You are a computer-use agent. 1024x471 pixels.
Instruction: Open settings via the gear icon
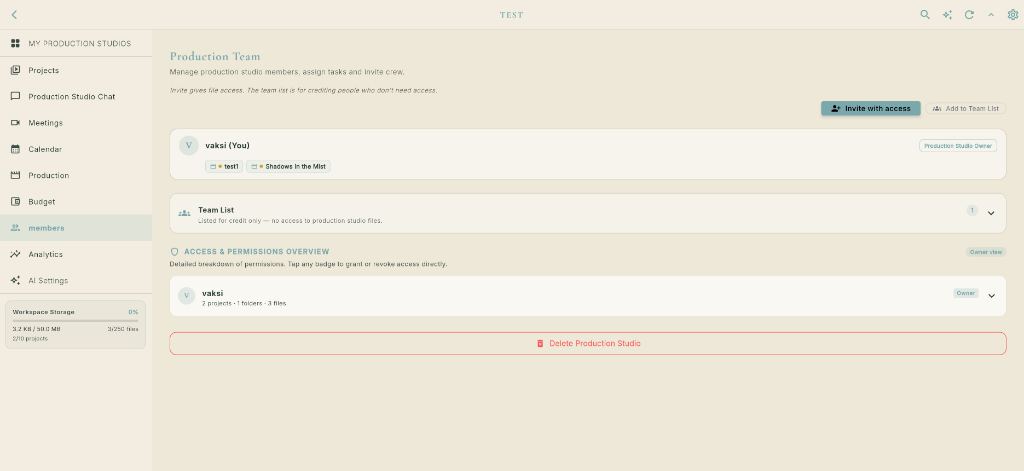pyautogui.click(x=1013, y=14)
